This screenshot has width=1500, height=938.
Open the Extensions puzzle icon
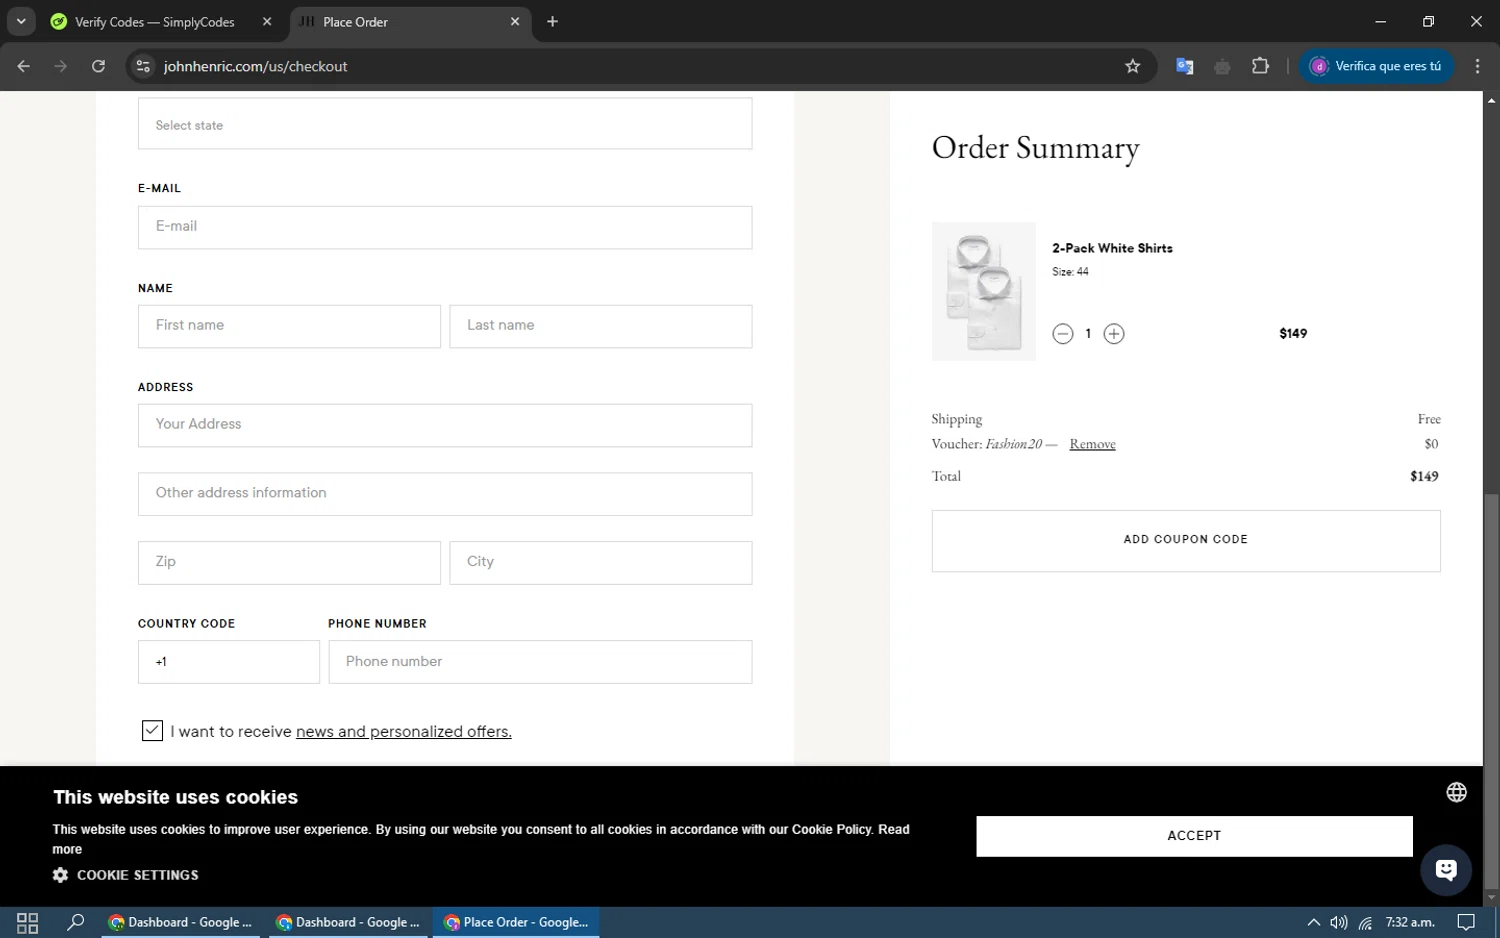[x=1260, y=66]
